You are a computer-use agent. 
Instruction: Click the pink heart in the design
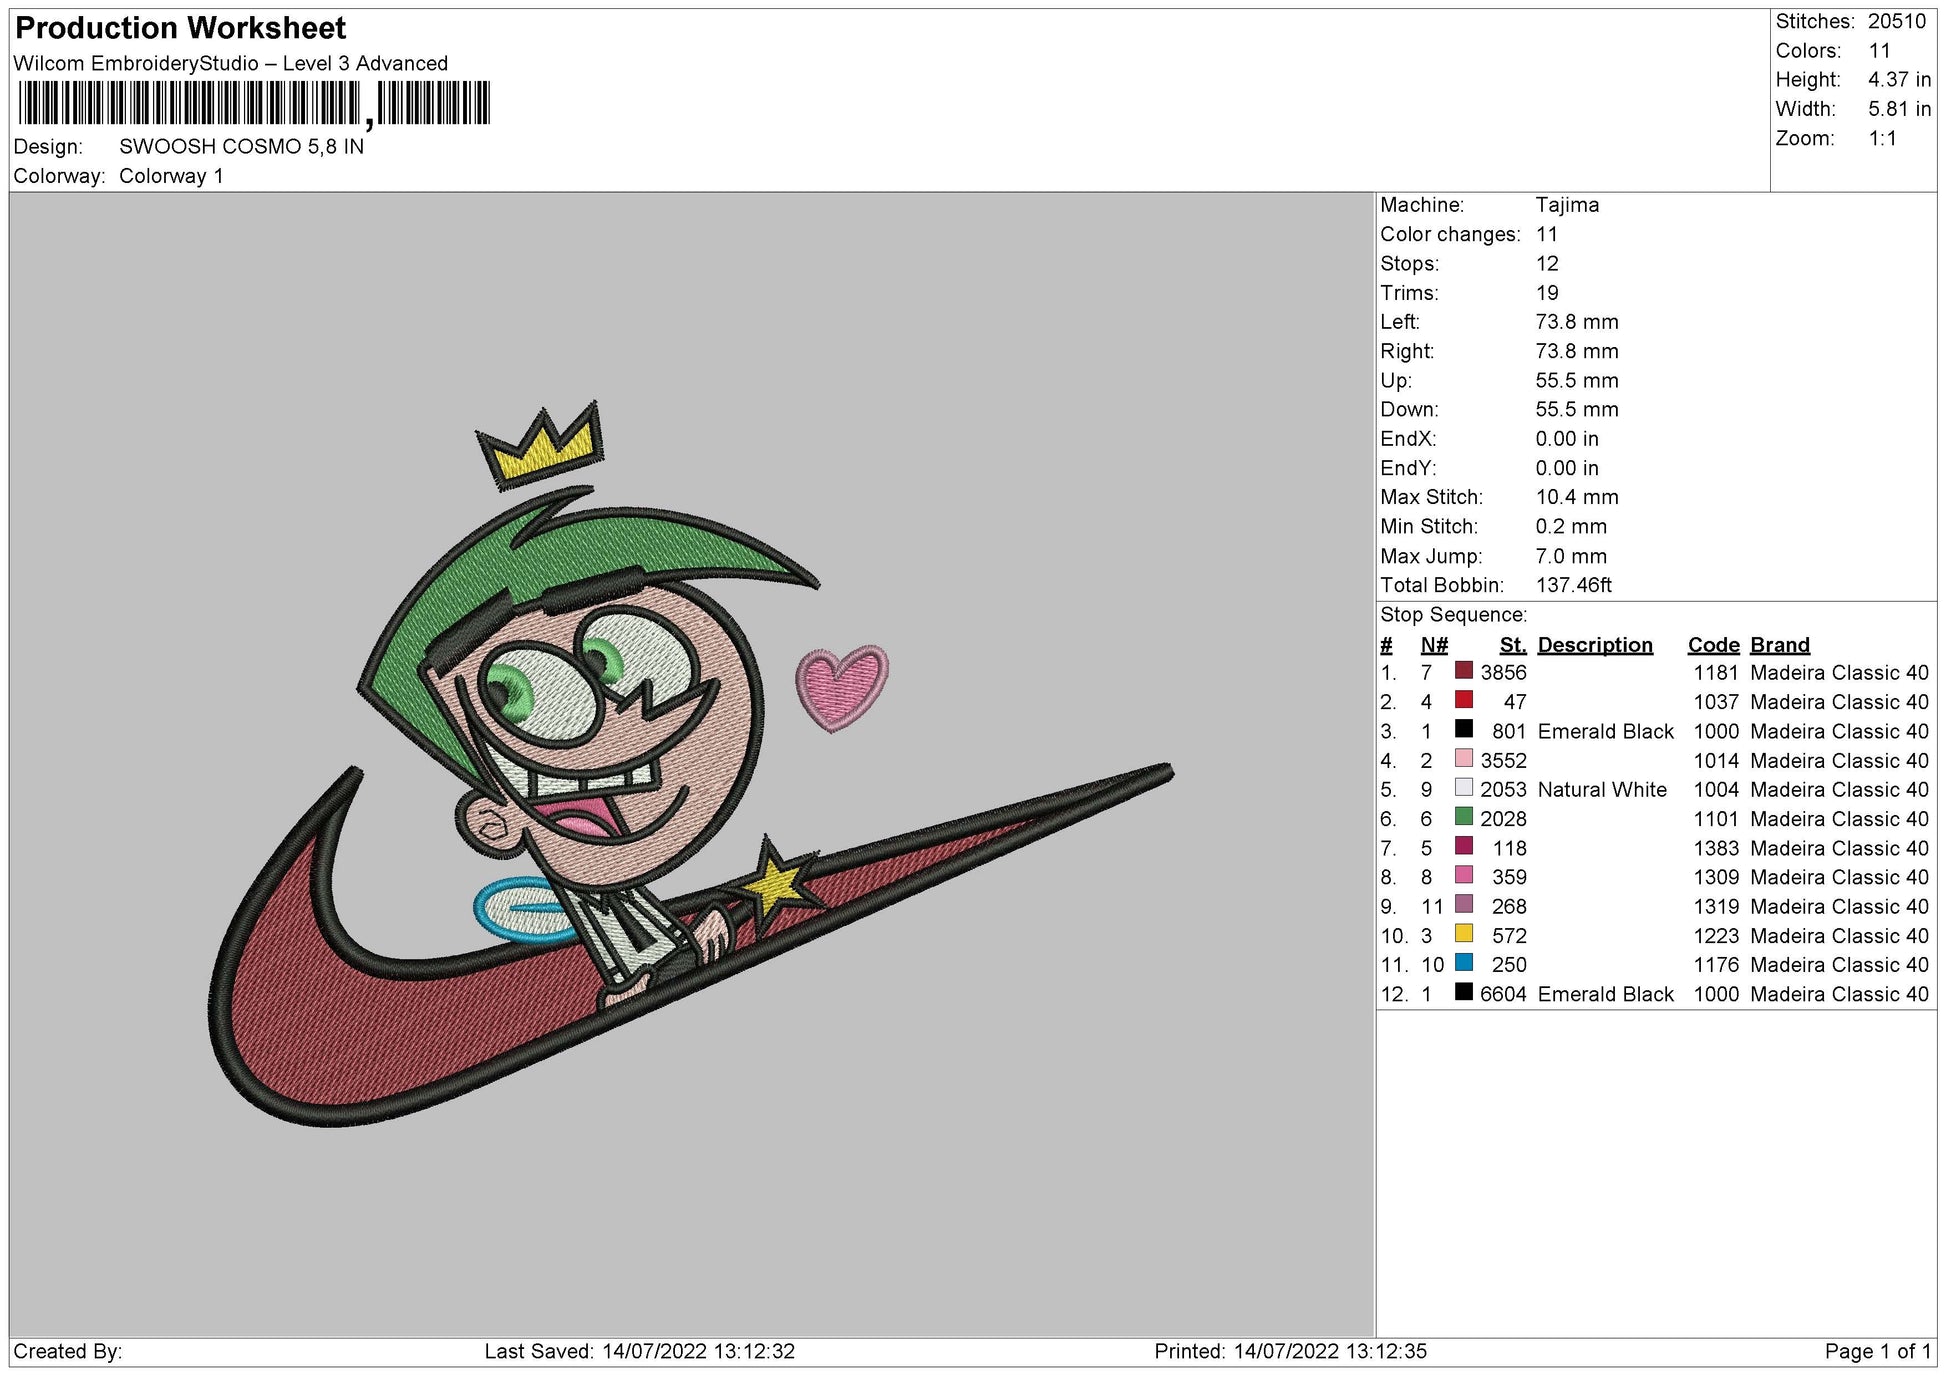tap(841, 686)
